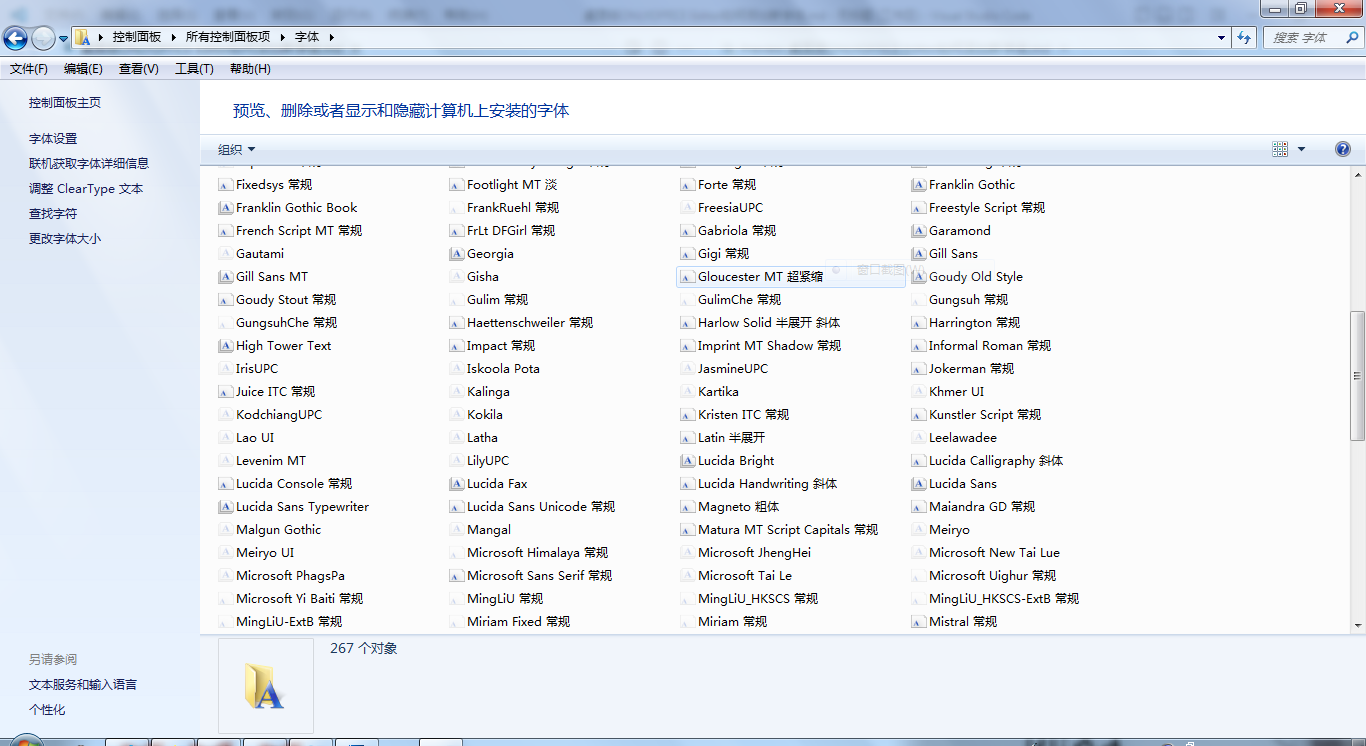Click the change view icon button
1366x746 pixels.
point(1280,149)
